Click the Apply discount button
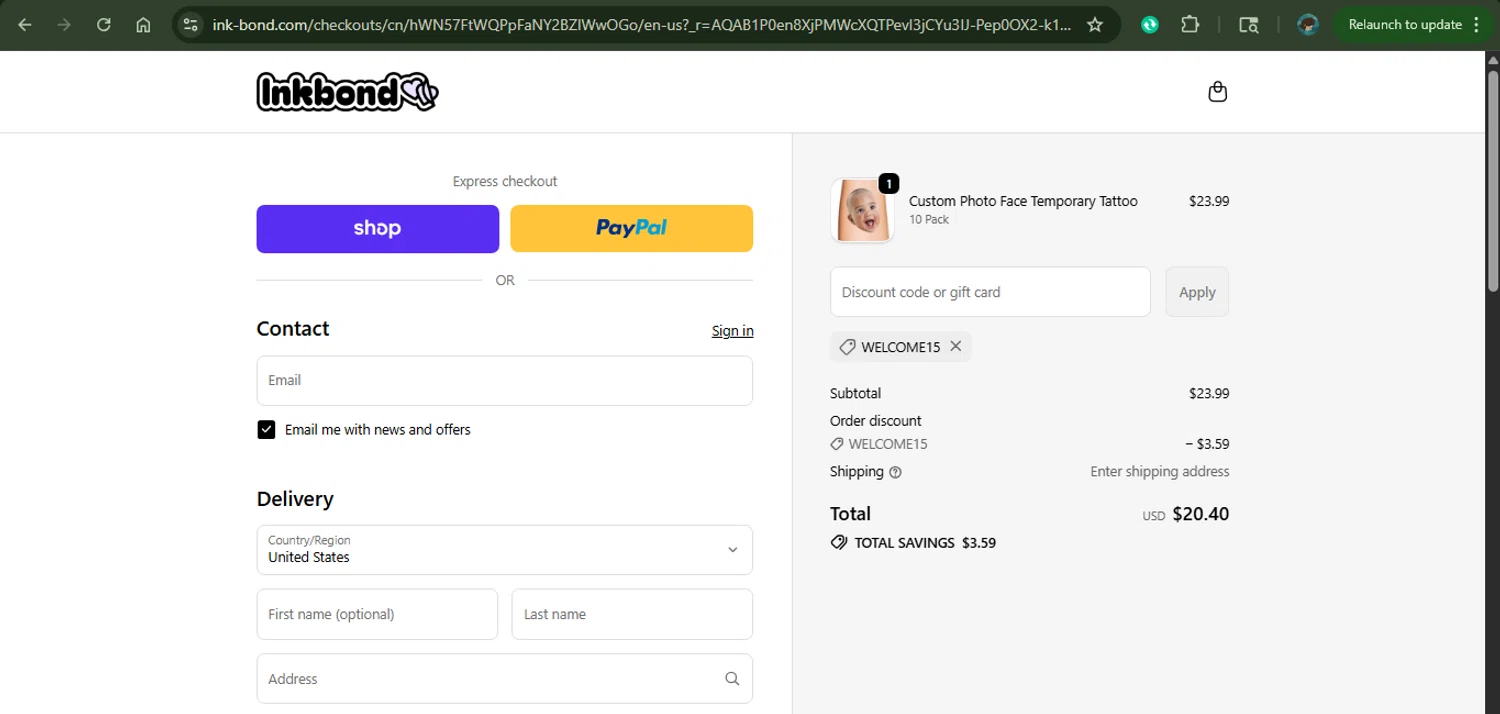This screenshot has width=1500, height=714. tap(1197, 292)
